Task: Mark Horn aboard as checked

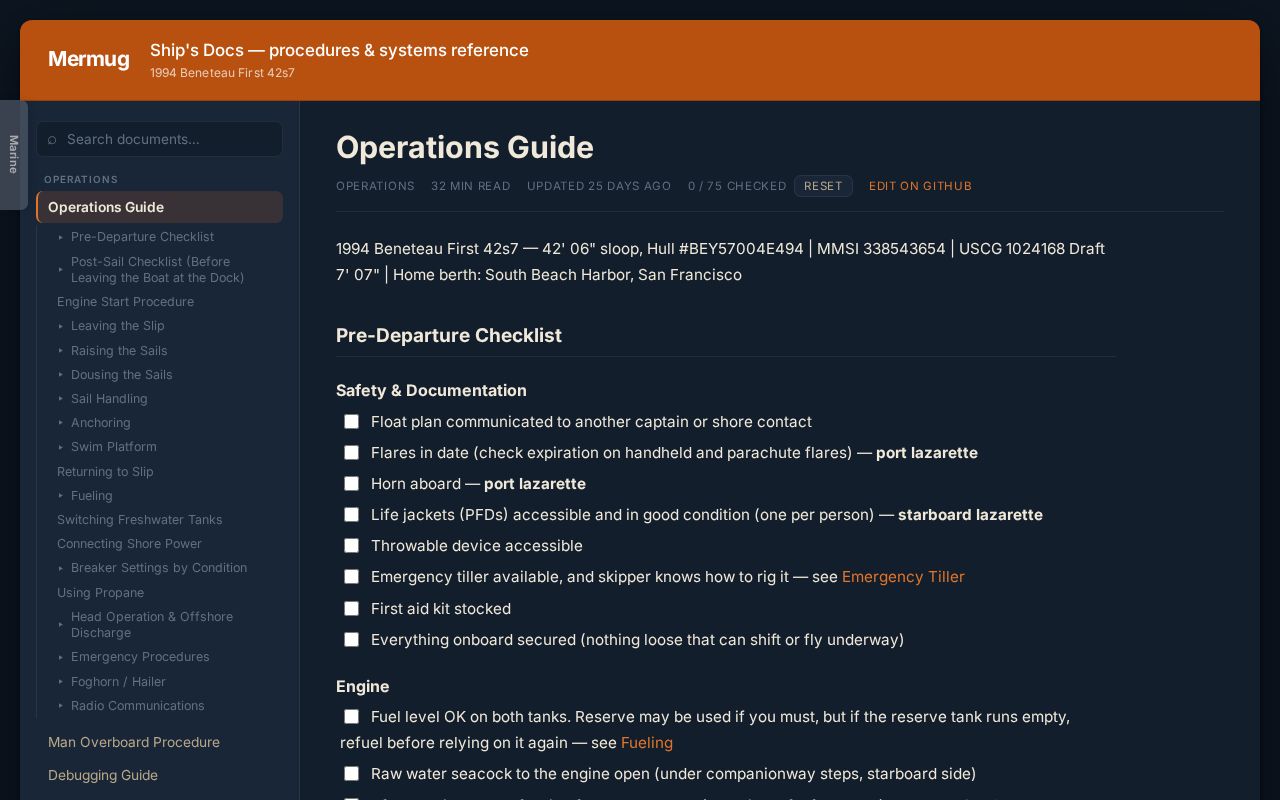Action: pos(351,484)
